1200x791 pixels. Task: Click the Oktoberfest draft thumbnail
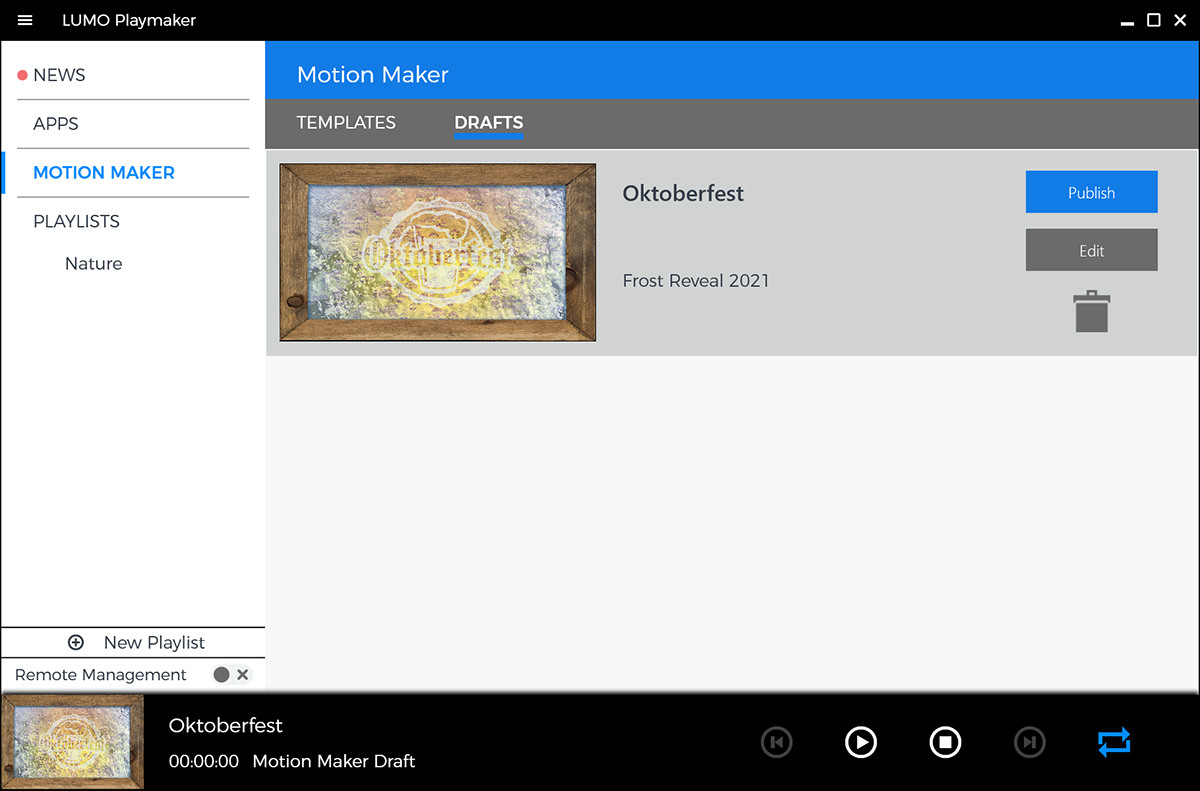click(x=438, y=253)
